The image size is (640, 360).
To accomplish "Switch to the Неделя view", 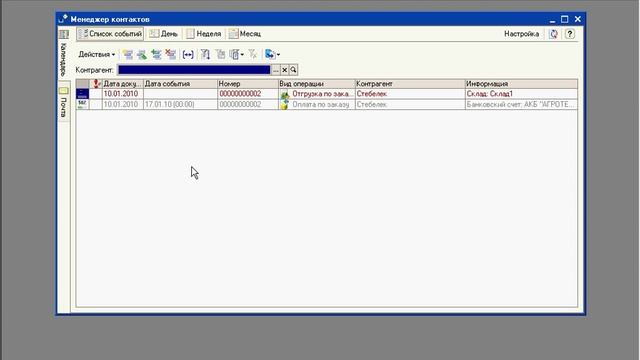I will pos(204,34).
